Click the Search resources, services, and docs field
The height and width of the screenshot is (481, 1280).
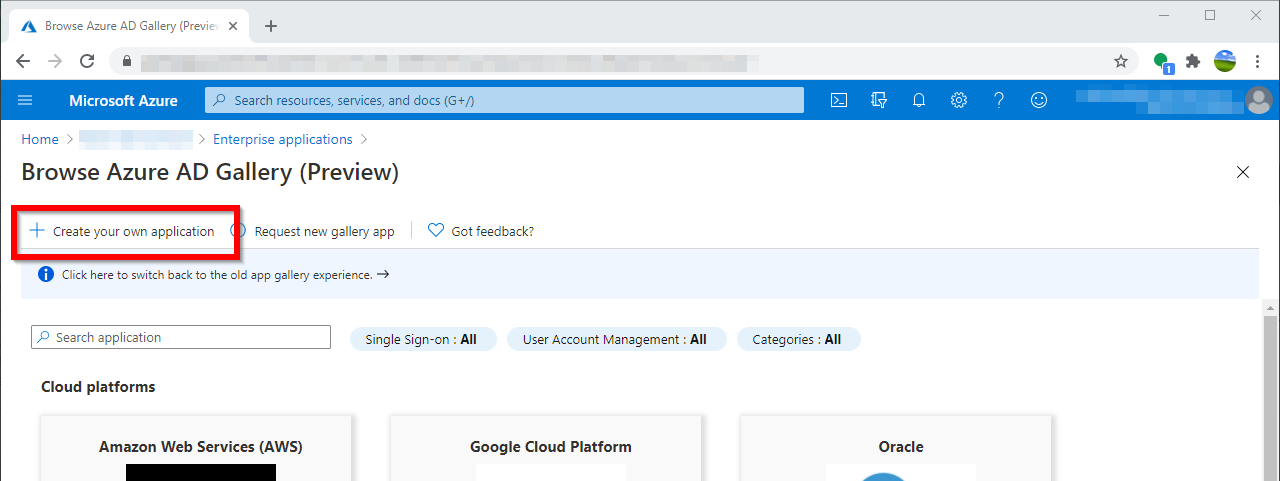tap(504, 100)
